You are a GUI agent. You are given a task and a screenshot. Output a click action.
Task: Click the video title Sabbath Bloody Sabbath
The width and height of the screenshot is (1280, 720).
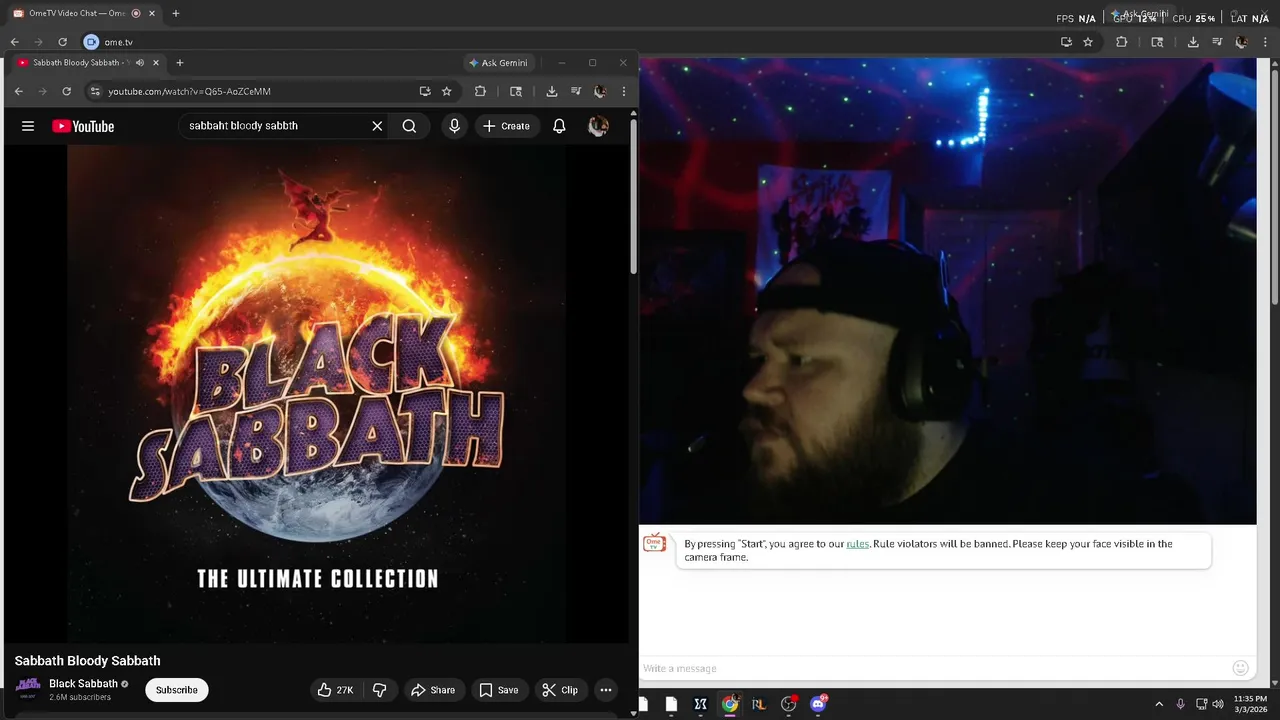(x=87, y=661)
